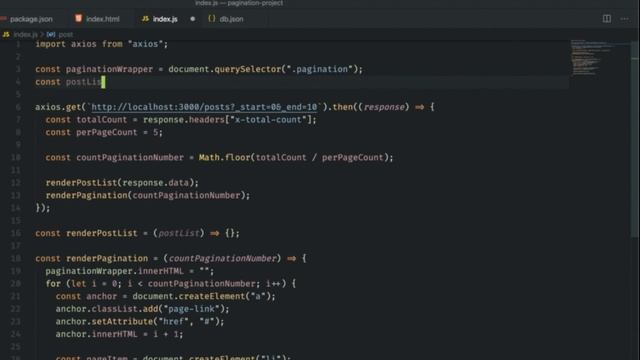Open the editor more actions menu
Image resolution: width=640 pixels, height=360 pixels.
624,19
